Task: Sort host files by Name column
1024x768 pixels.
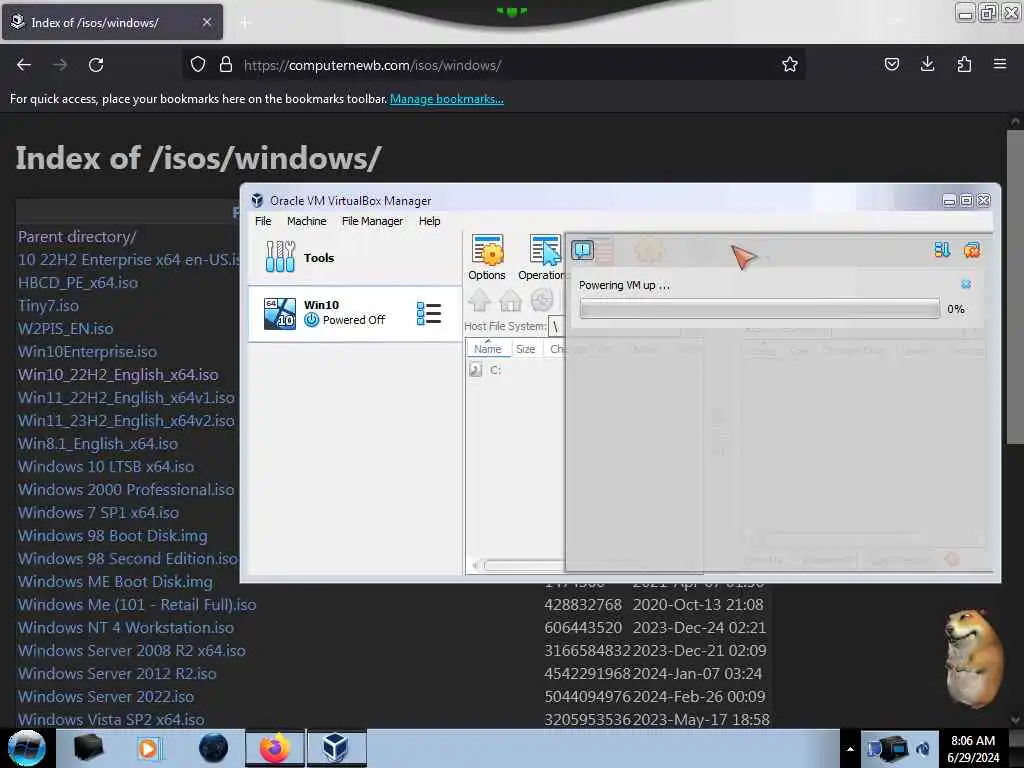Action: [x=488, y=349]
